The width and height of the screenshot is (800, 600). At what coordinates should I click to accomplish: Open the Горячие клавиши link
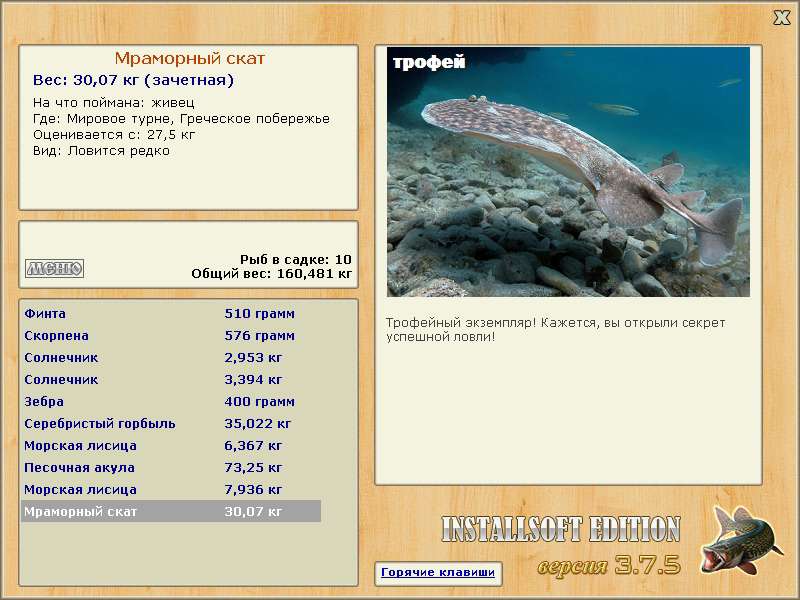click(438, 572)
